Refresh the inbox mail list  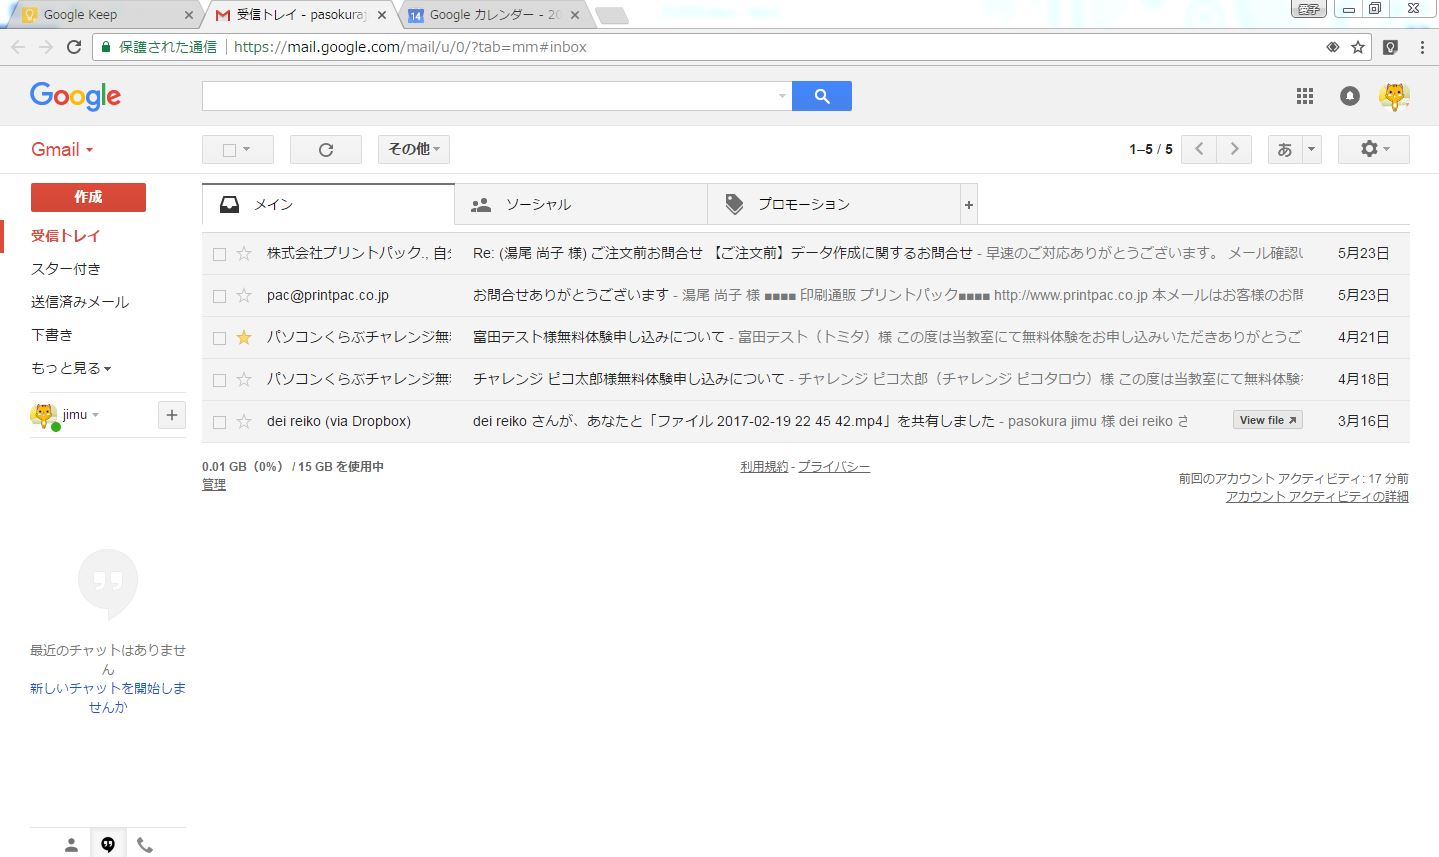point(326,150)
